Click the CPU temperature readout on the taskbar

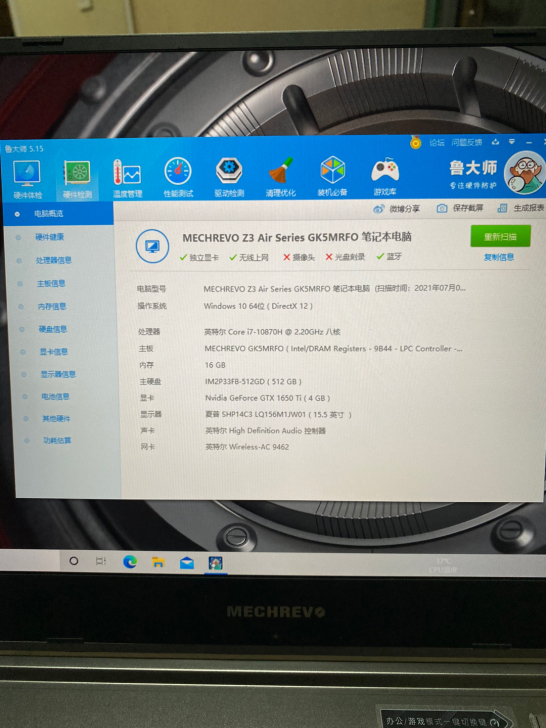[x=443, y=565]
